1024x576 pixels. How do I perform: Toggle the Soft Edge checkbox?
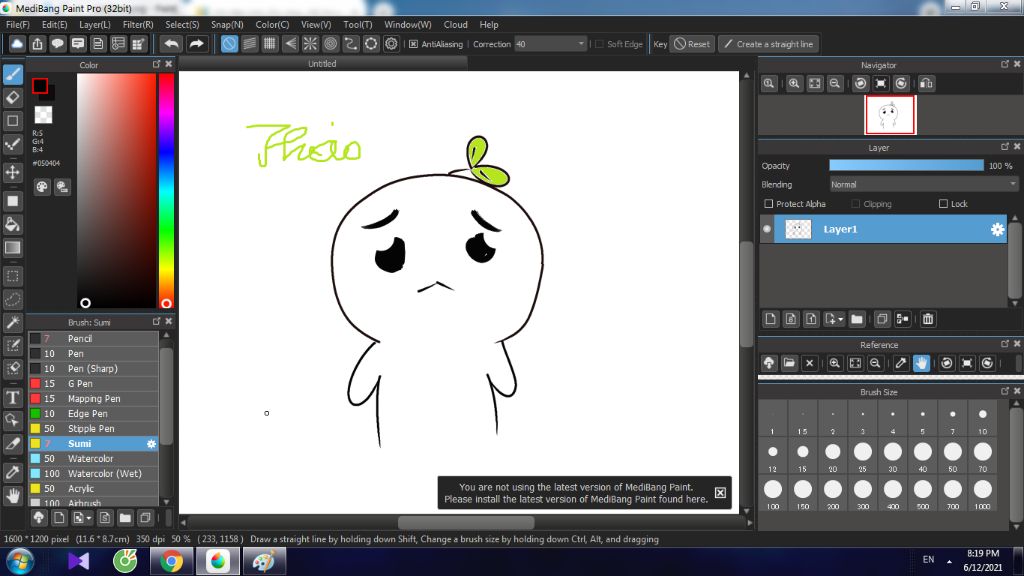[x=600, y=44]
